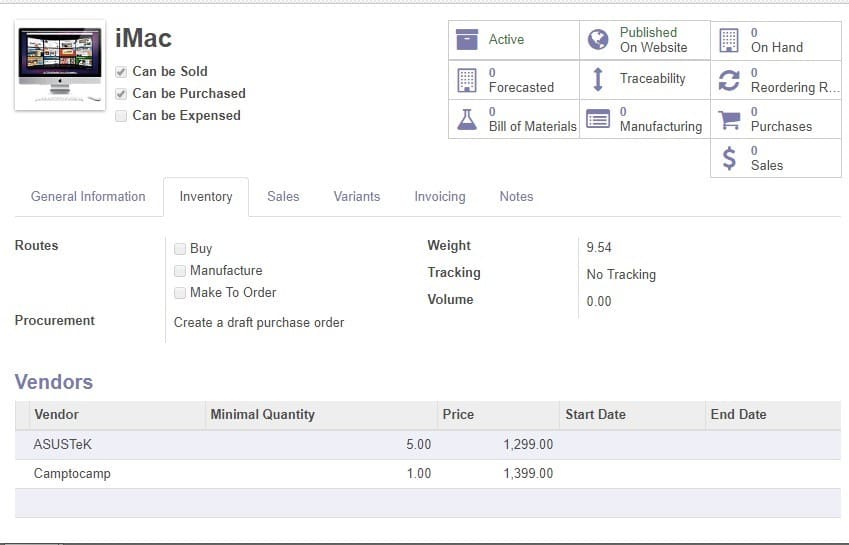Click the Published On Website globe icon
Viewport: 849px width, 545px height.
598,40
